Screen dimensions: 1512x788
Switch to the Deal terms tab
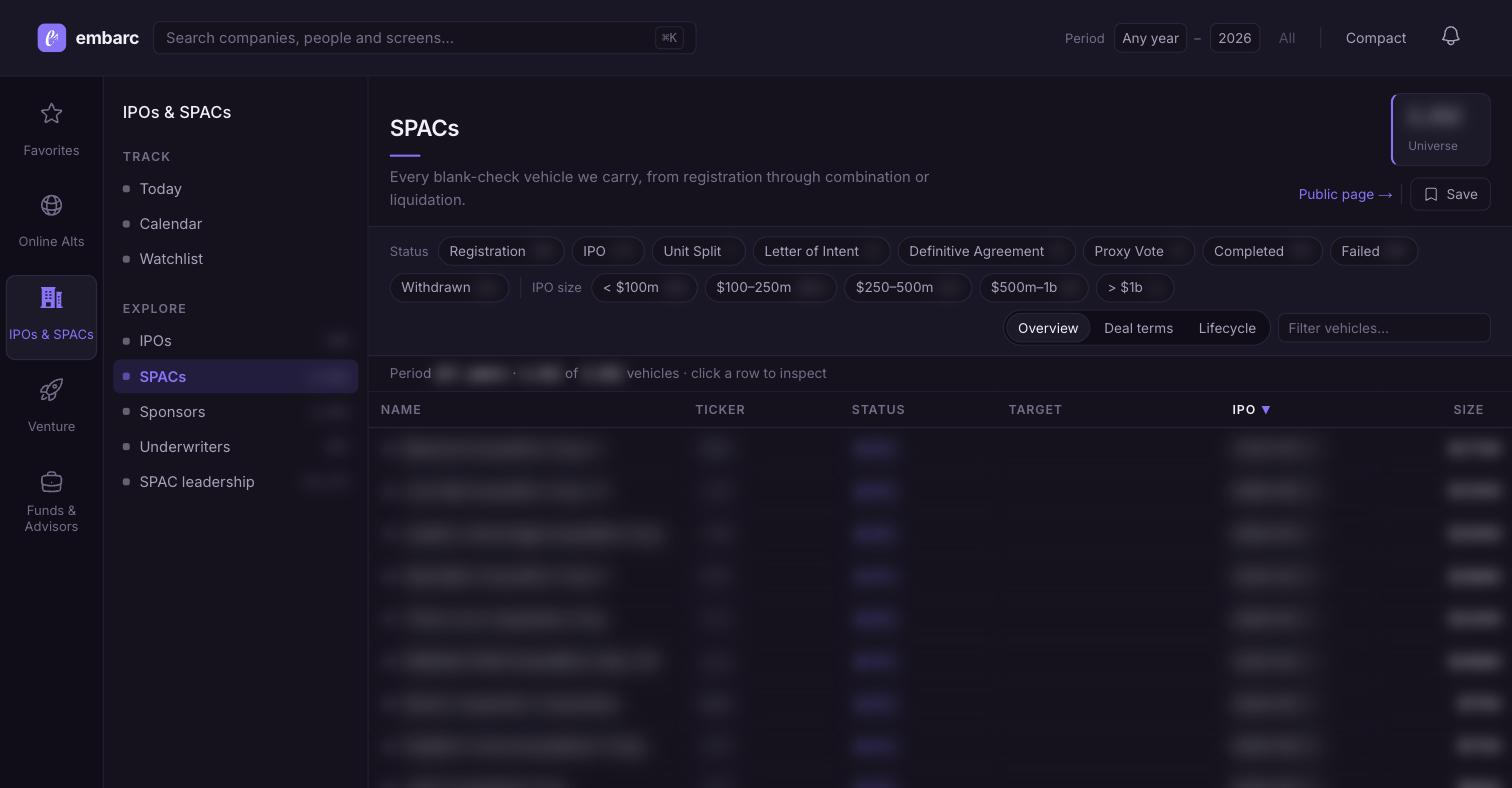(1138, 328)
